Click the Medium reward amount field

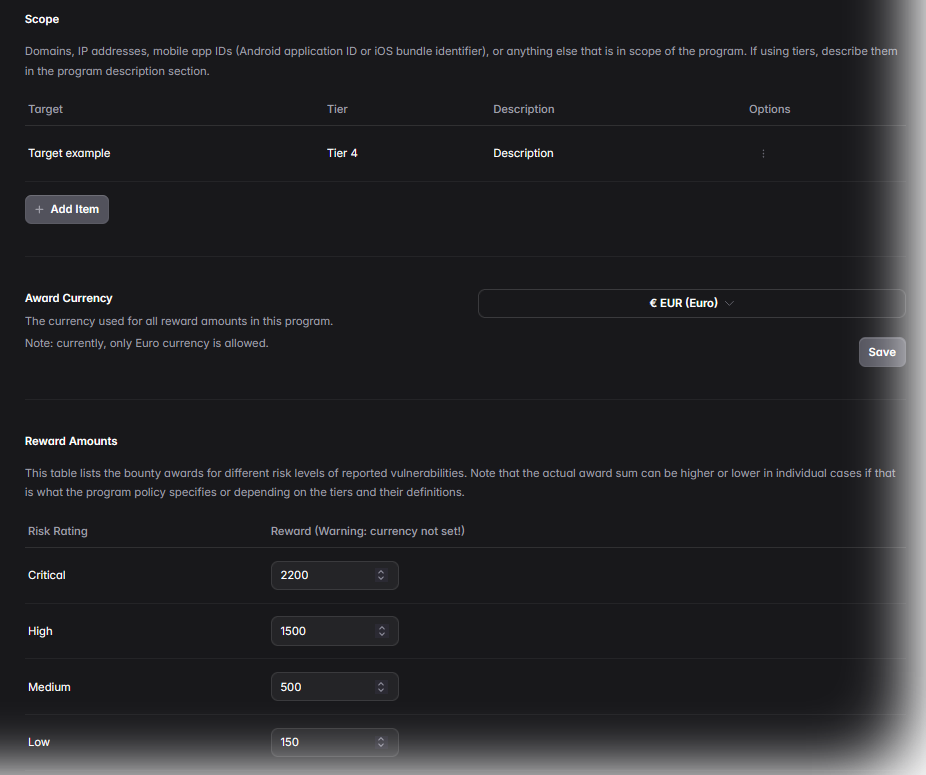322,687
